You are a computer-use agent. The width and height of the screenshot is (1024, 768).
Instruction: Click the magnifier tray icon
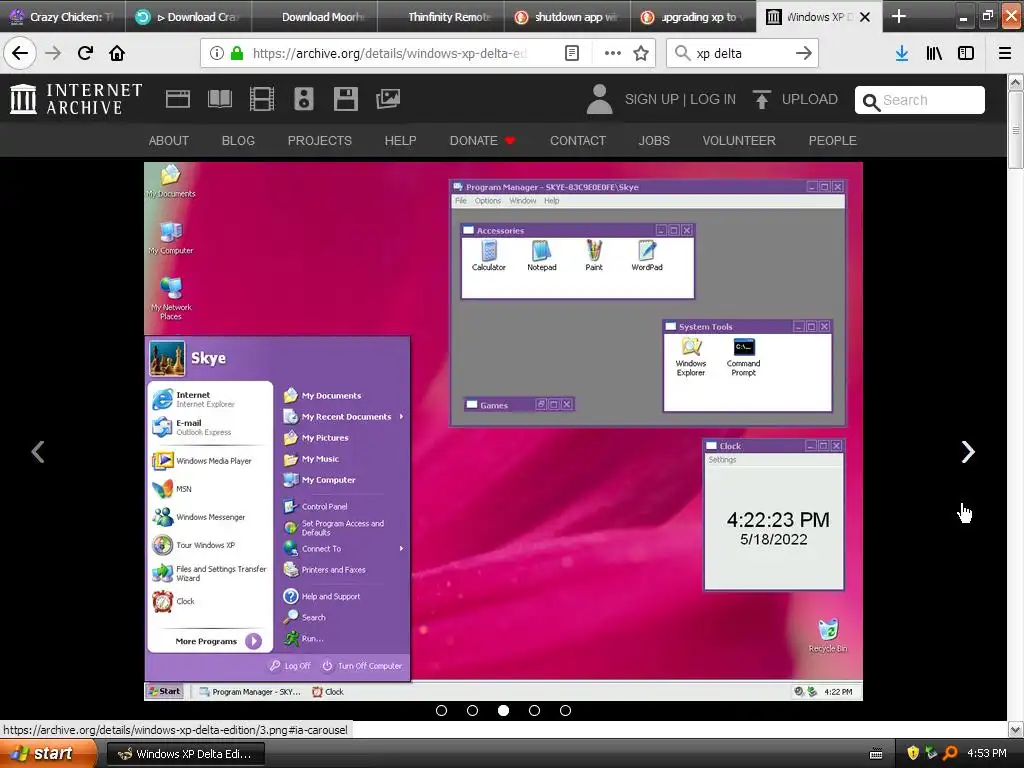[950, 753]
